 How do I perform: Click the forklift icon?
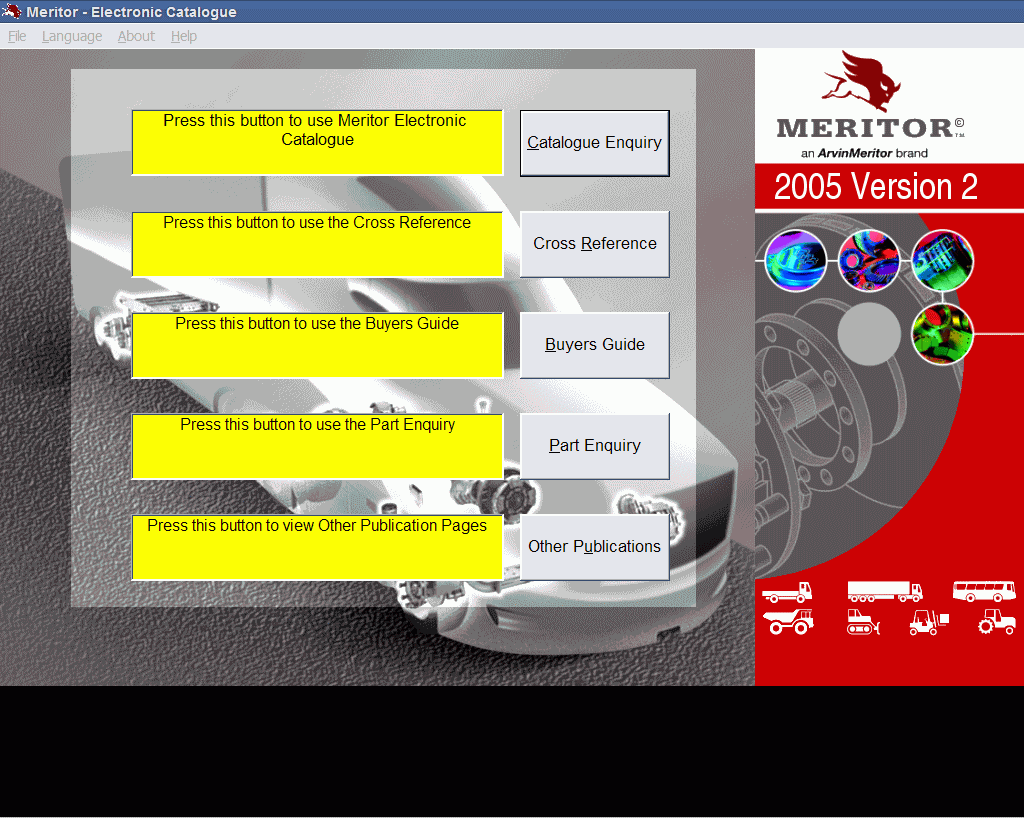(928, 622)
